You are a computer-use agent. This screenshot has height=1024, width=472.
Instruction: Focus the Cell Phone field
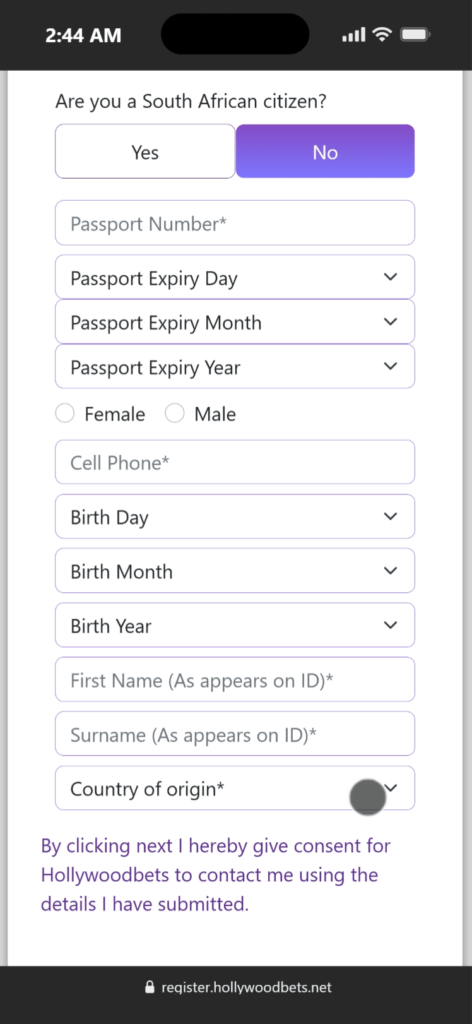coord(235,462)
